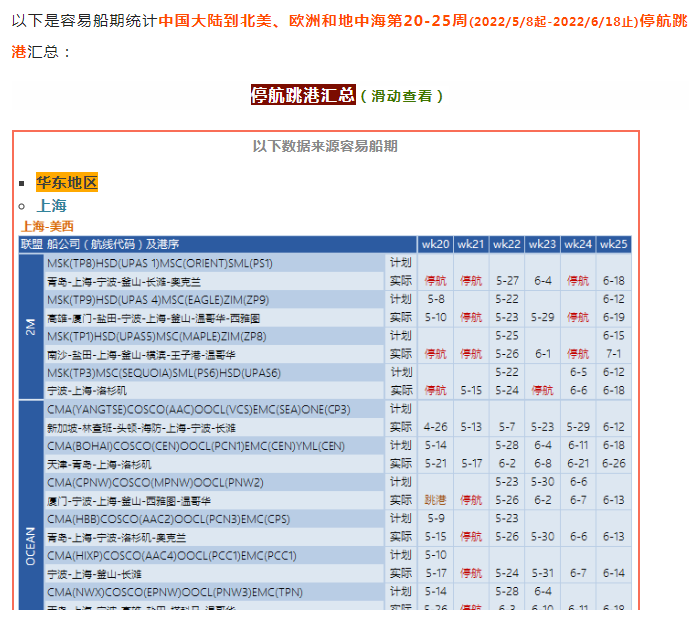Click the wk25 column header
695x639 pixels.
pos(613,244)
